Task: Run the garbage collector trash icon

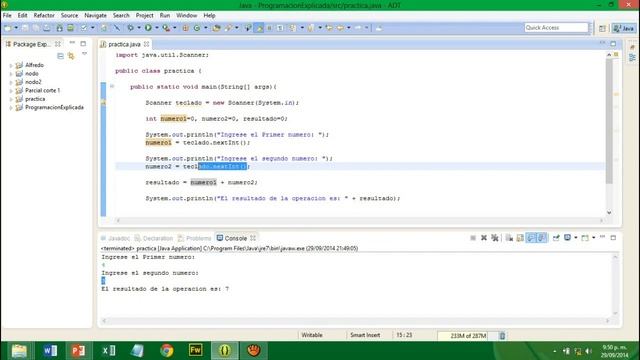Action: 502,336
